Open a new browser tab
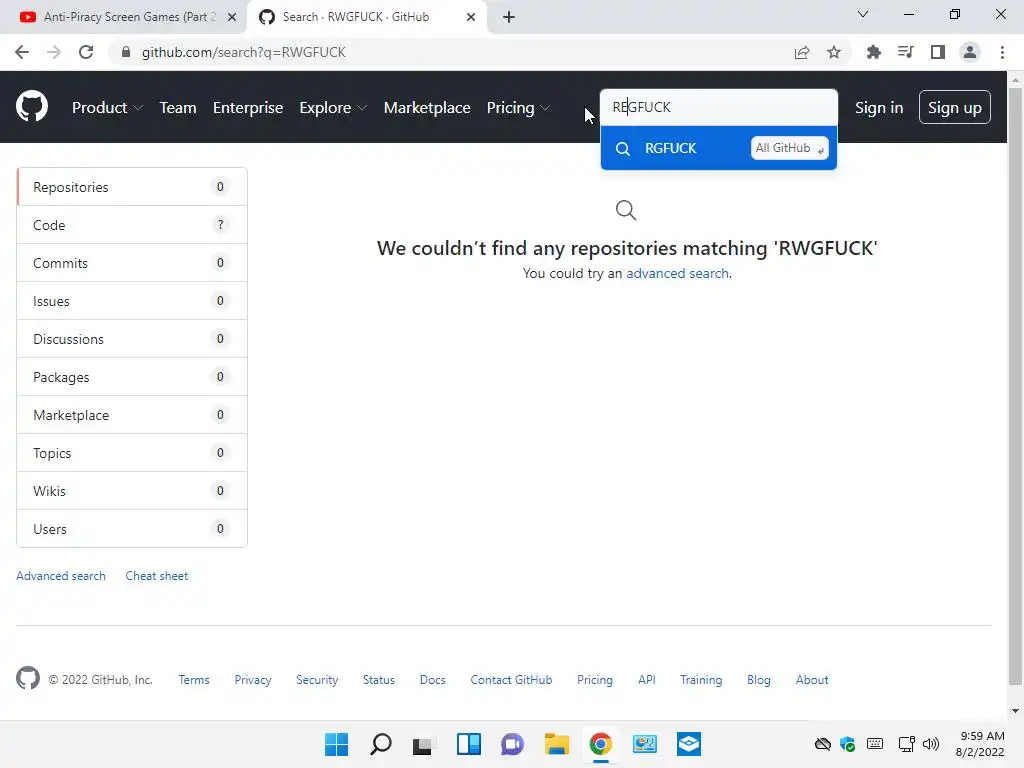This screenshot has width=1024, height=768. (509, 17)
